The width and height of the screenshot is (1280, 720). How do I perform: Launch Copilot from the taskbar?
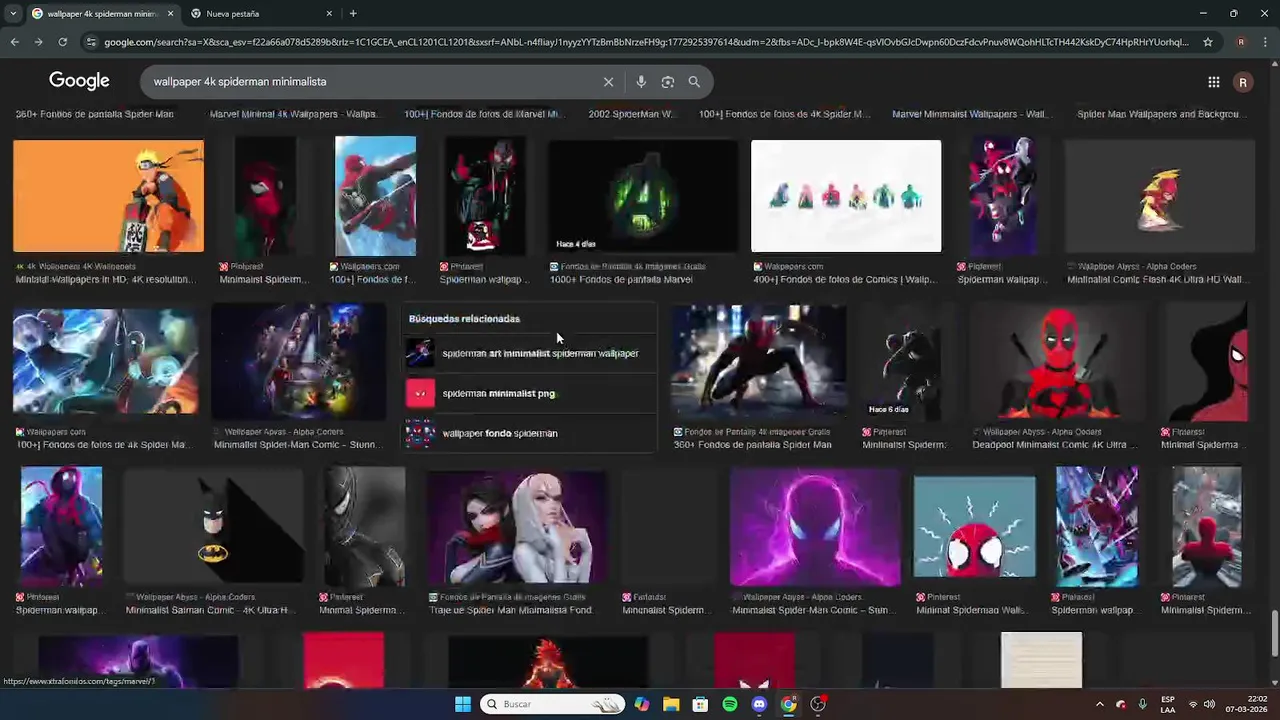[x=642, y=704]
